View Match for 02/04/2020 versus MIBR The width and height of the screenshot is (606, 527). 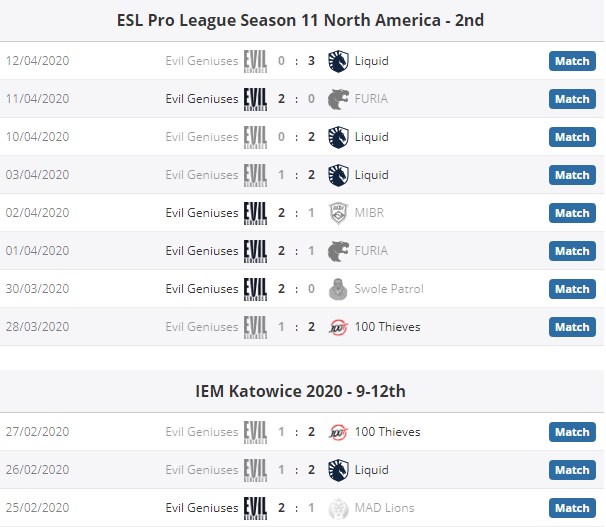572,213
